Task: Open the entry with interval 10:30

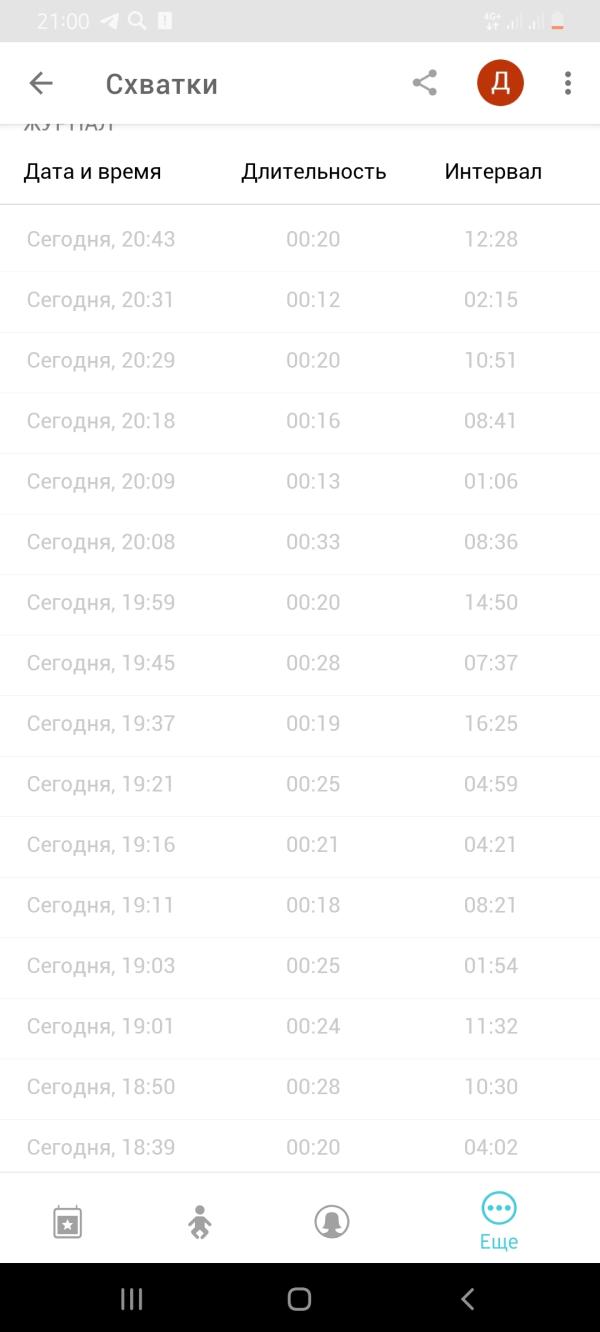Action: pos(300,1086)
